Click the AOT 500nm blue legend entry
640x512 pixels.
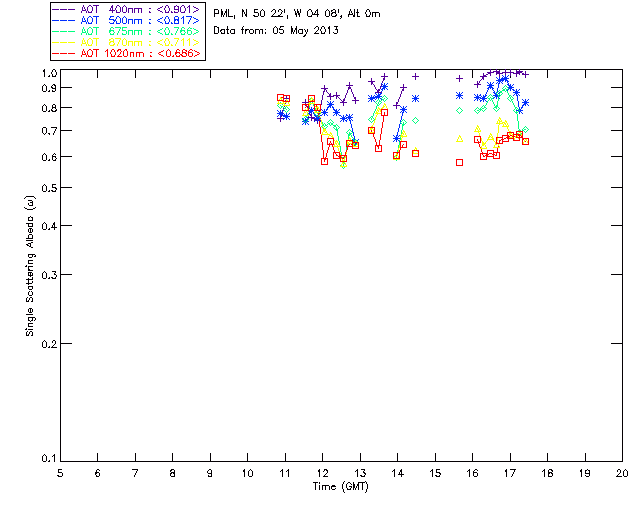coord(127,20)
